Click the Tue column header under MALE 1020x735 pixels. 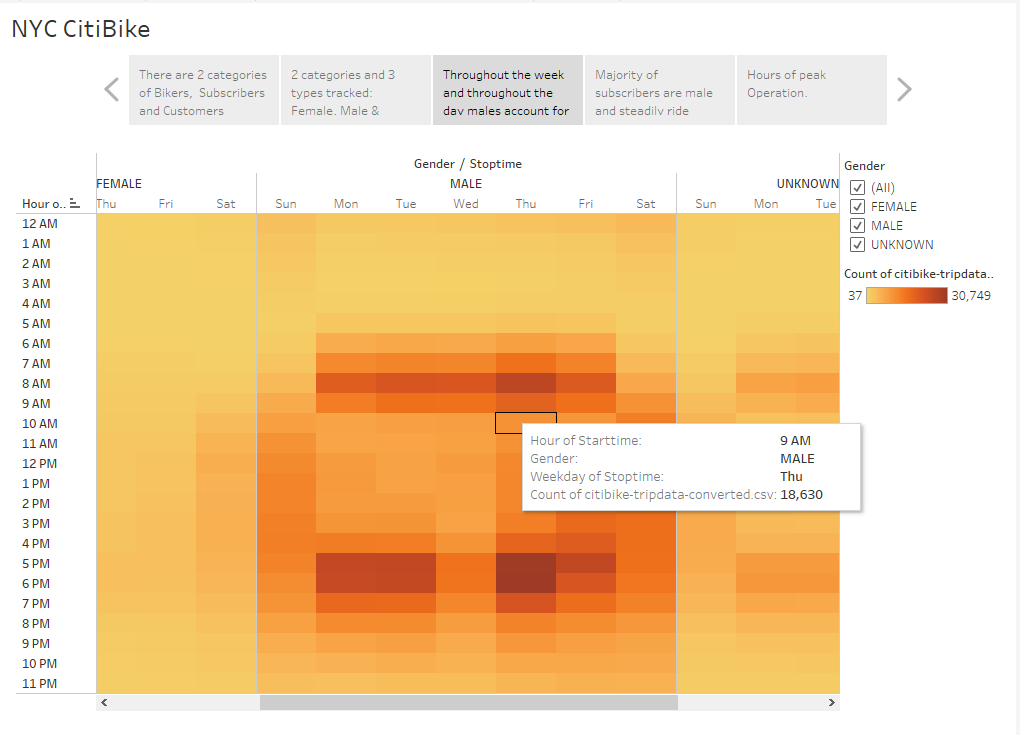coord(406,204)
